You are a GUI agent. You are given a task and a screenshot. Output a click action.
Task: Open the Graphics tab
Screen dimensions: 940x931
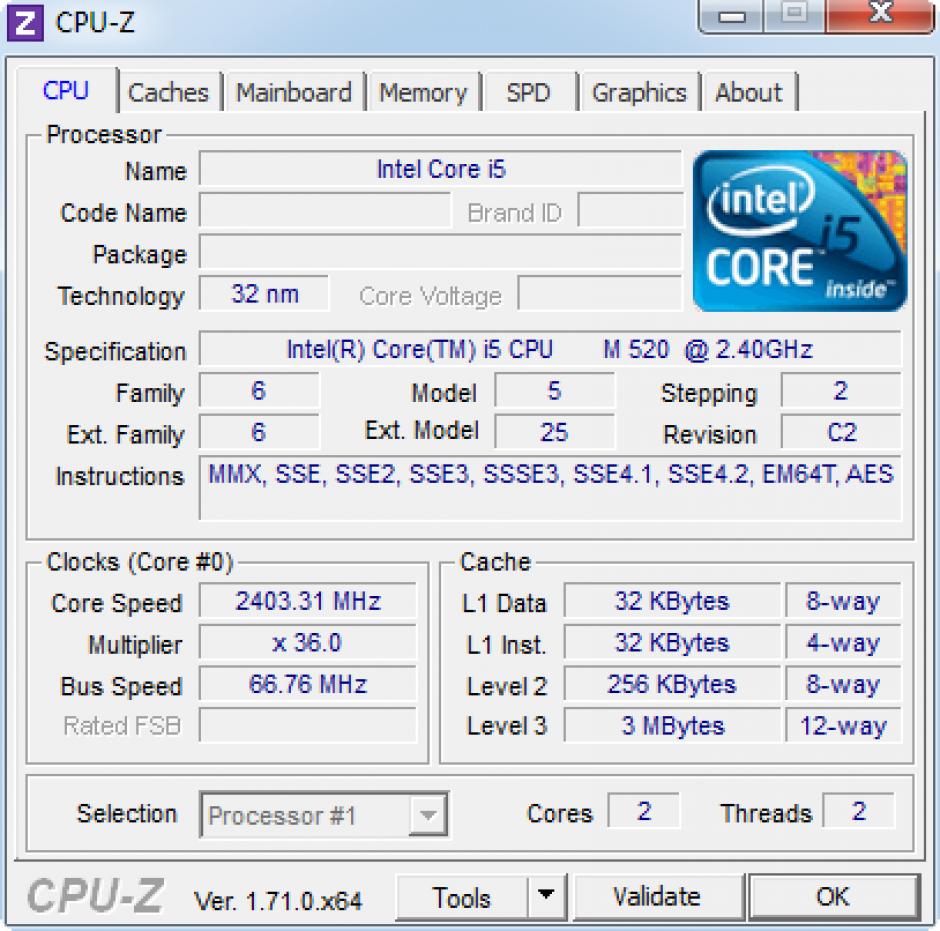point(639,93)
